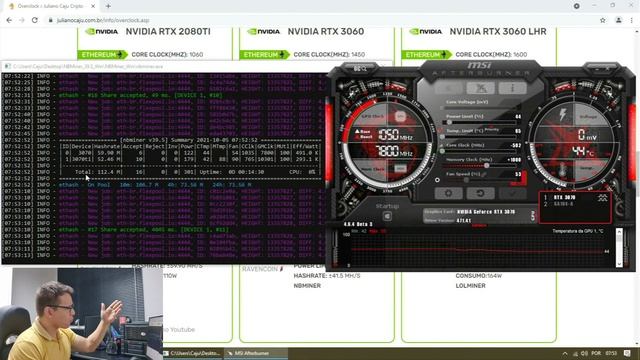Viewport: 640px width, 360px height.
Task: Click the NBMINER text on the webpage
Action: tap(307, 286)
